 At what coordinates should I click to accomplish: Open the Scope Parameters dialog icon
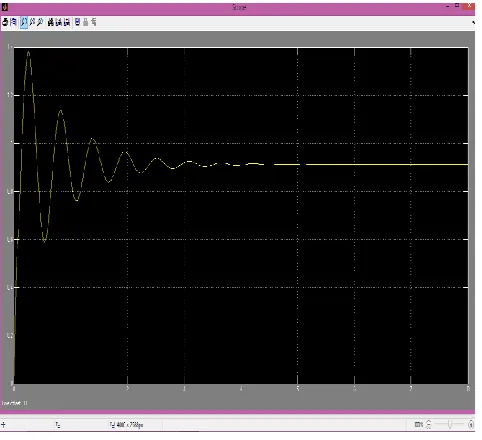click(x=13, y=22)
